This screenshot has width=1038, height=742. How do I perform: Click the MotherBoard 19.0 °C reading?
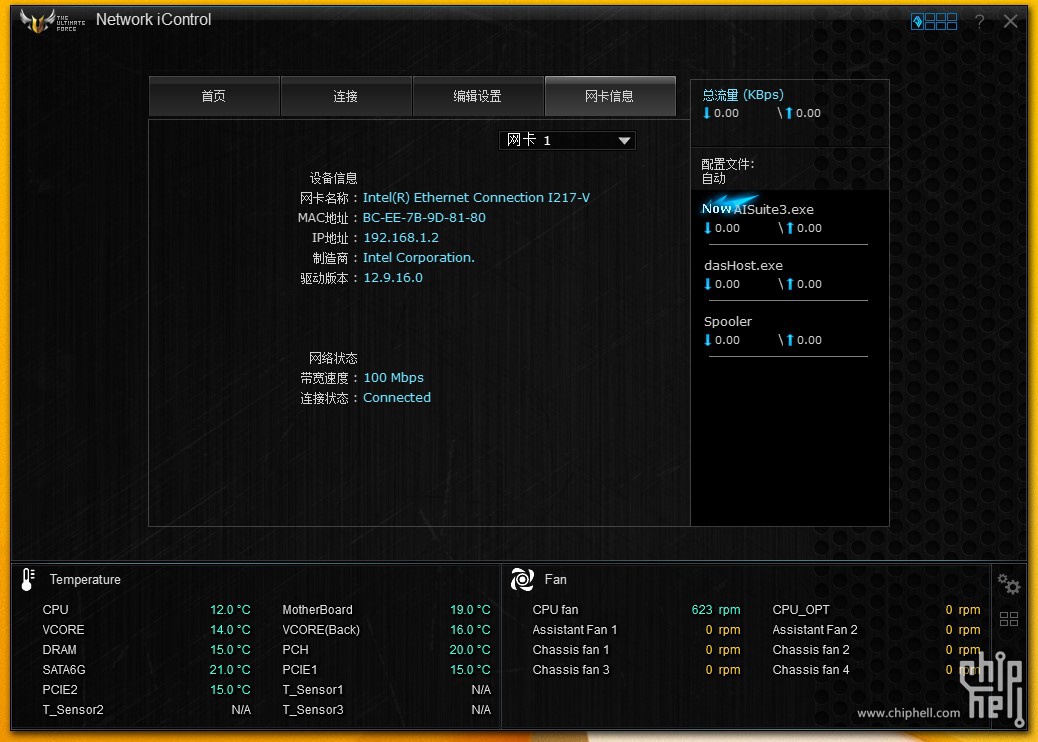pos(471,610)
